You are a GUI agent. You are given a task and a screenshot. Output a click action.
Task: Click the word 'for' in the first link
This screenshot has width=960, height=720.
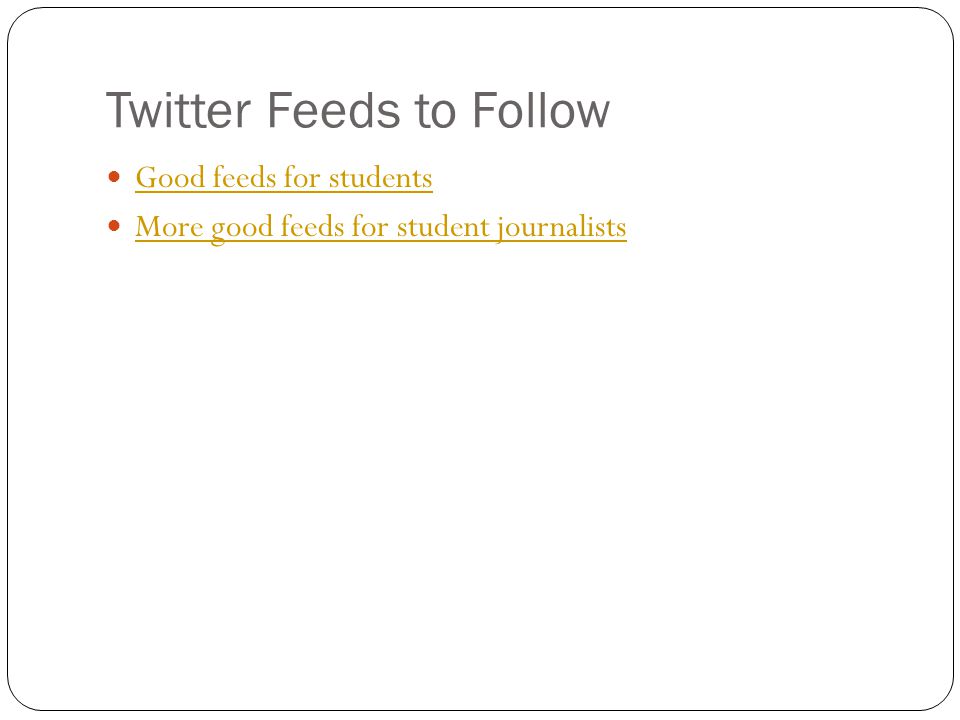tap(302, 178)
